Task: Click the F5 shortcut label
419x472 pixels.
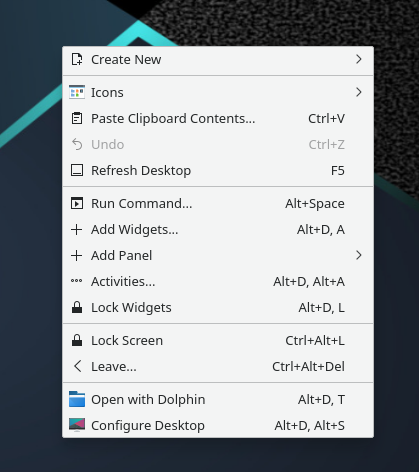Action: point(338,171)
